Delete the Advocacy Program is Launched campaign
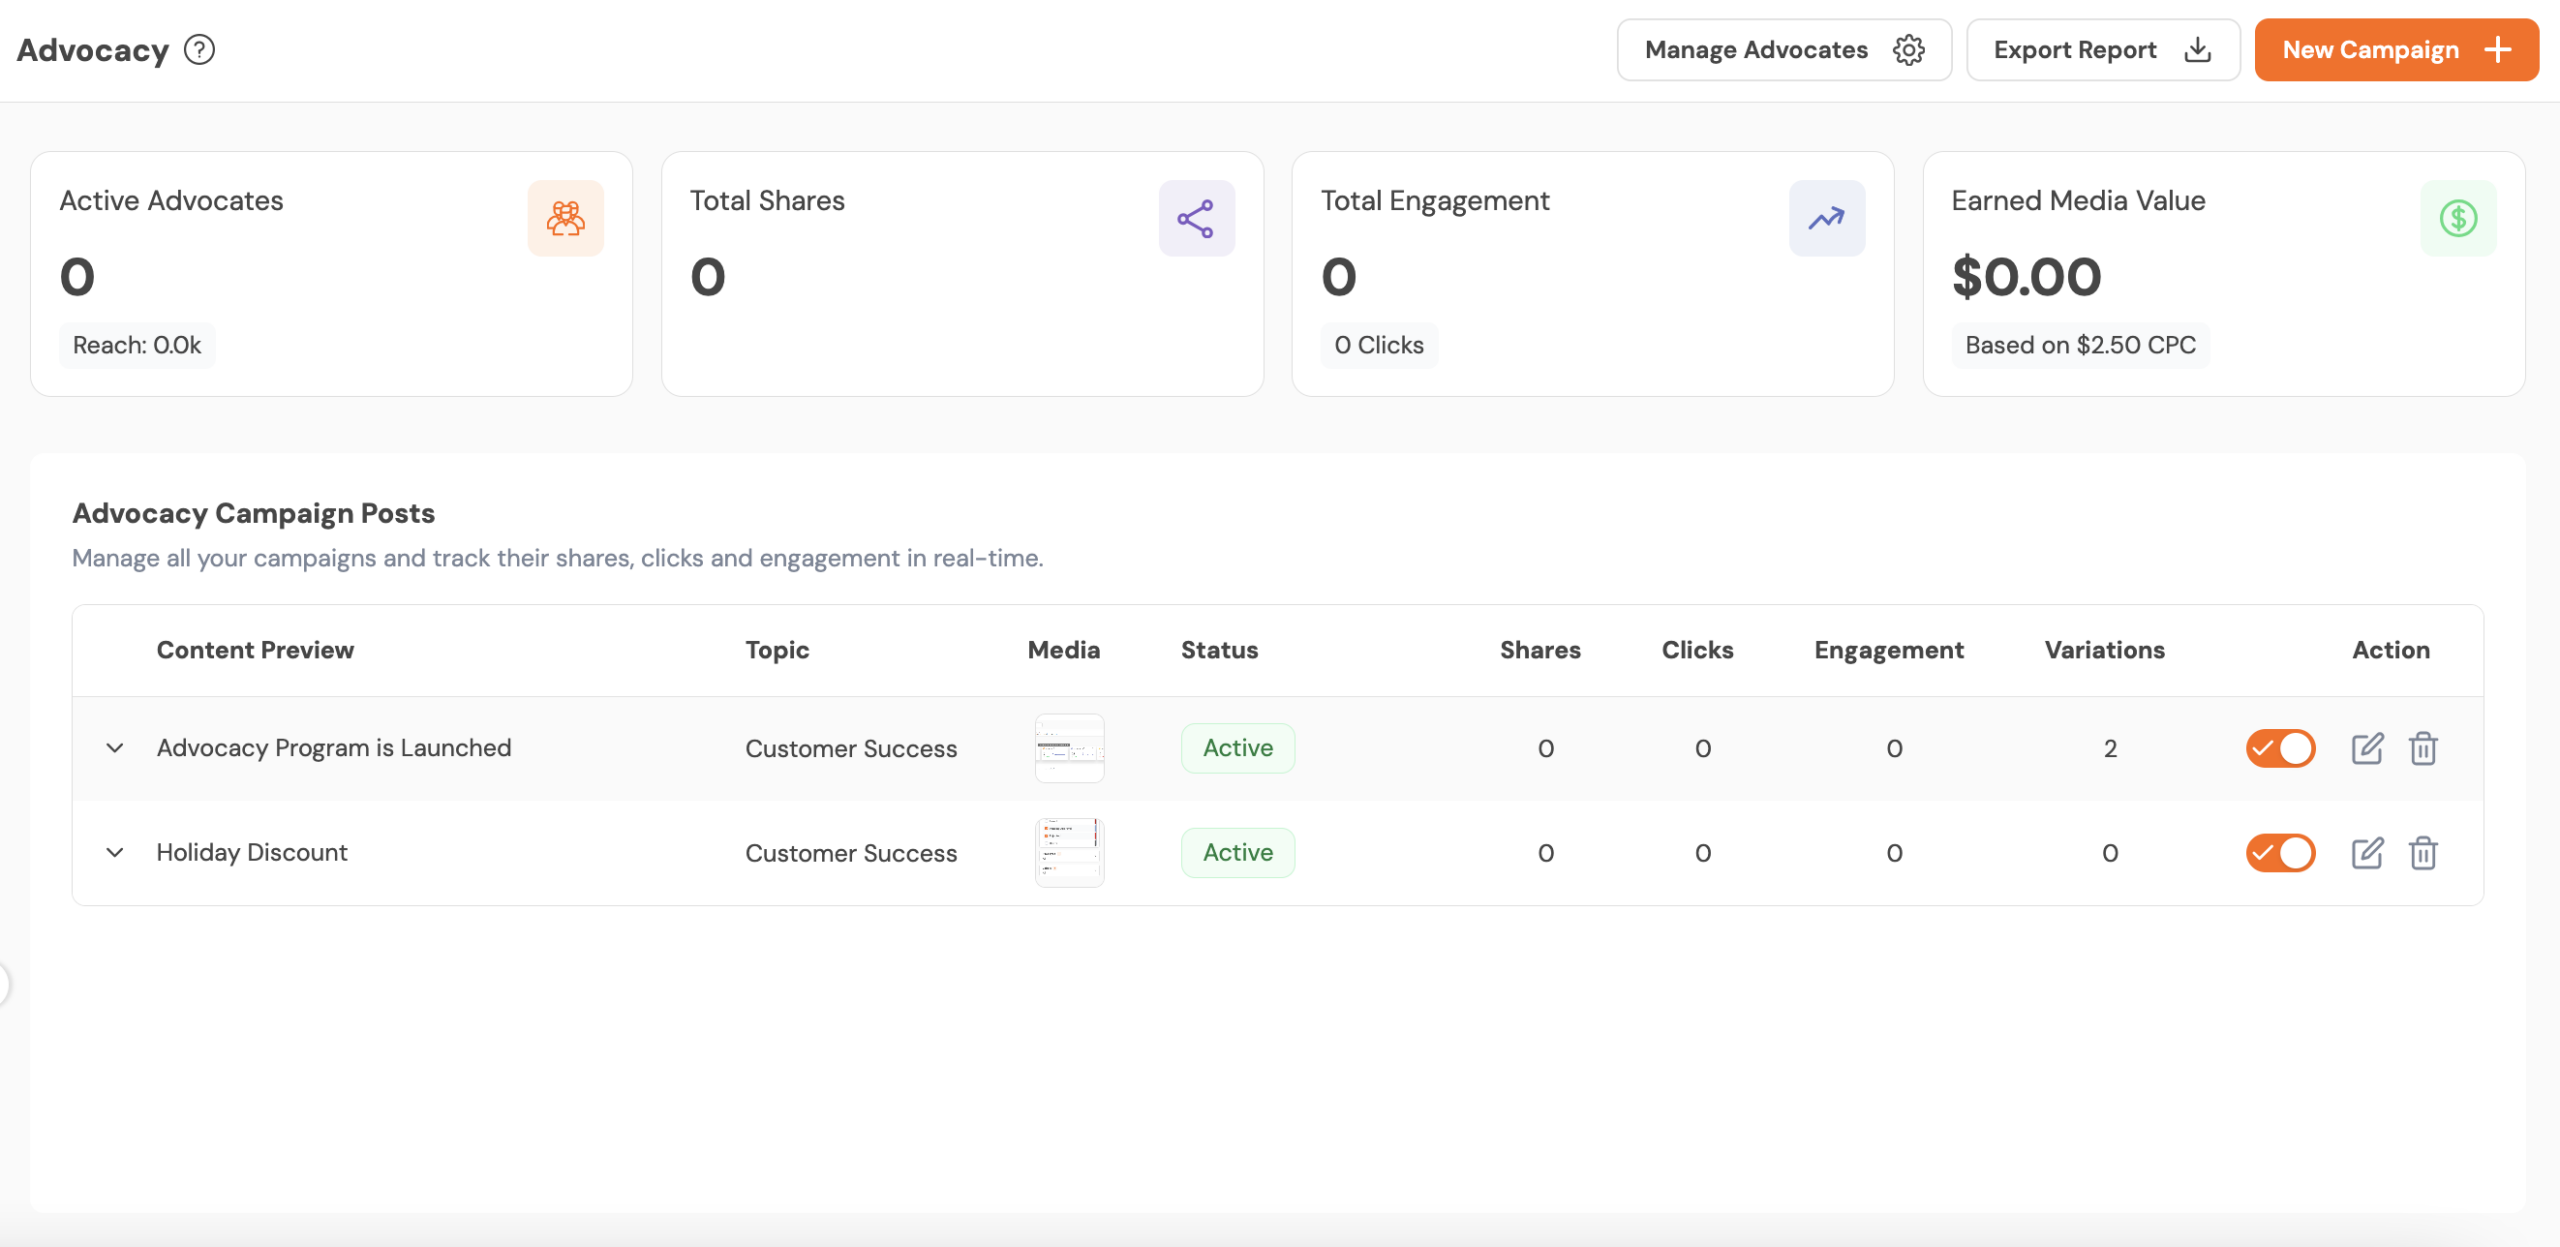This screenshot has width=2560, height=1247. click(2423, 748)
